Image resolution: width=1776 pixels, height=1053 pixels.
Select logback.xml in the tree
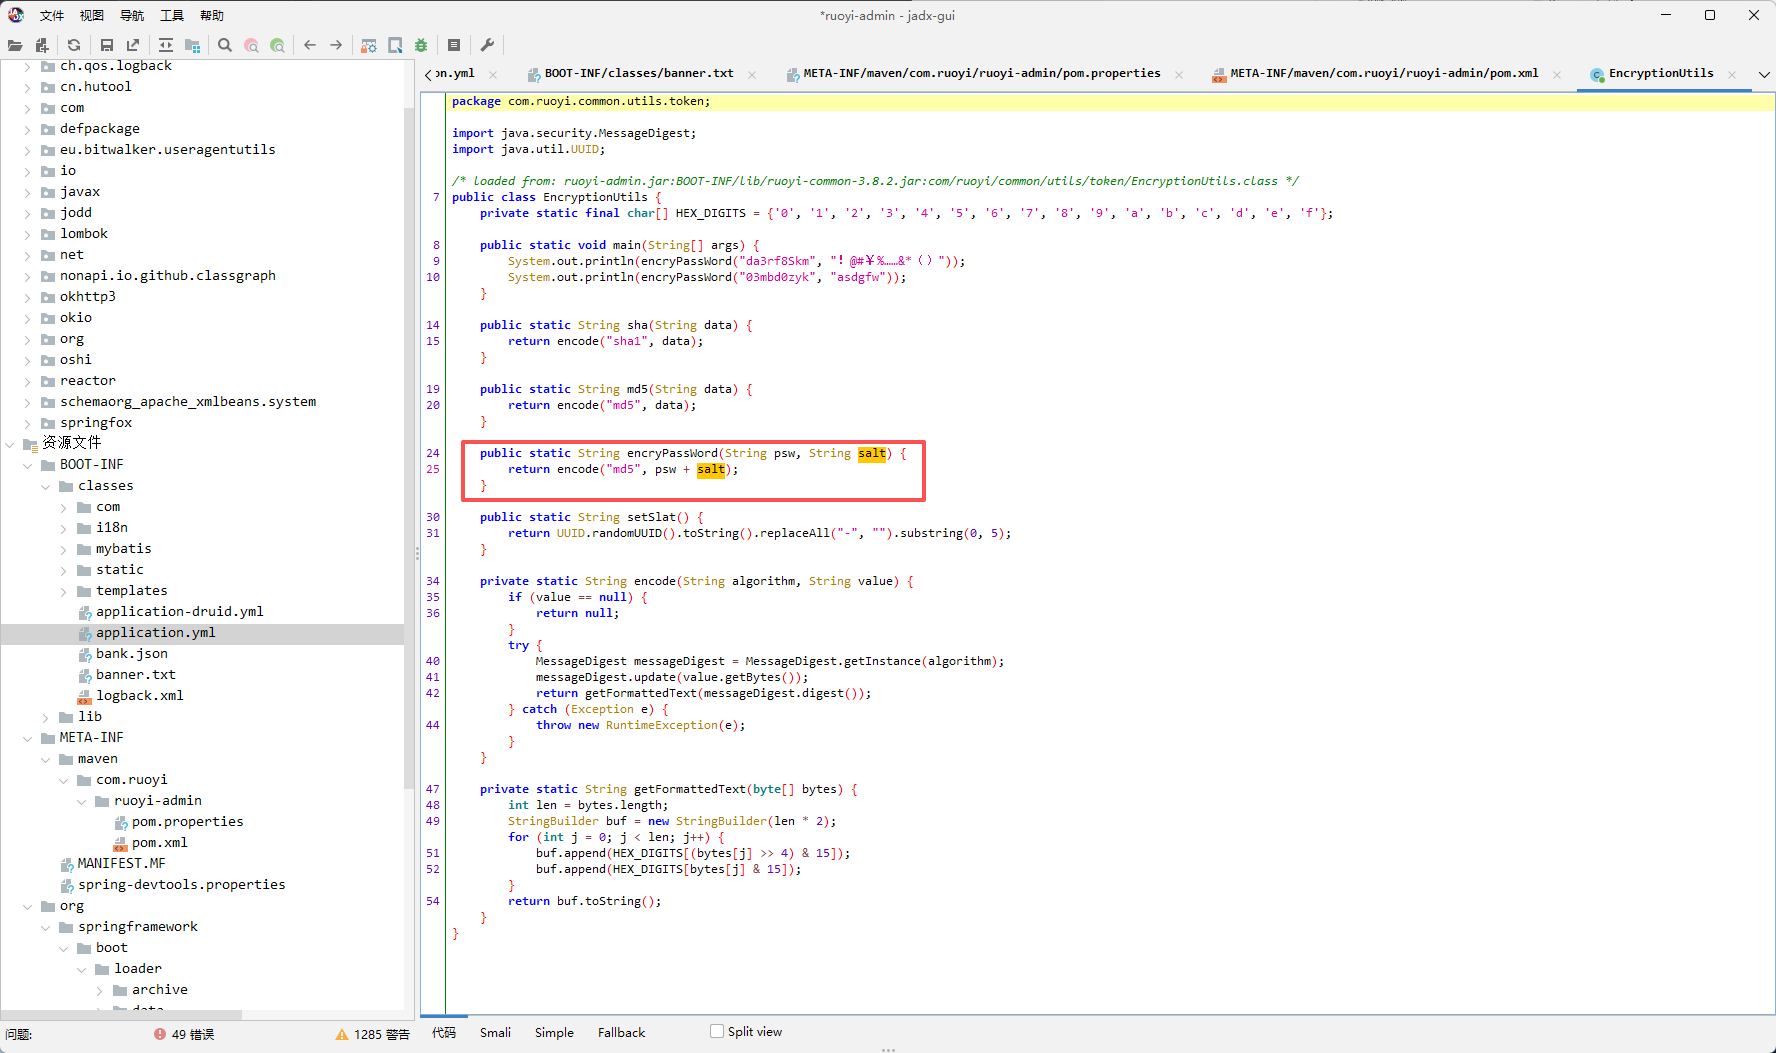[140, 696]
